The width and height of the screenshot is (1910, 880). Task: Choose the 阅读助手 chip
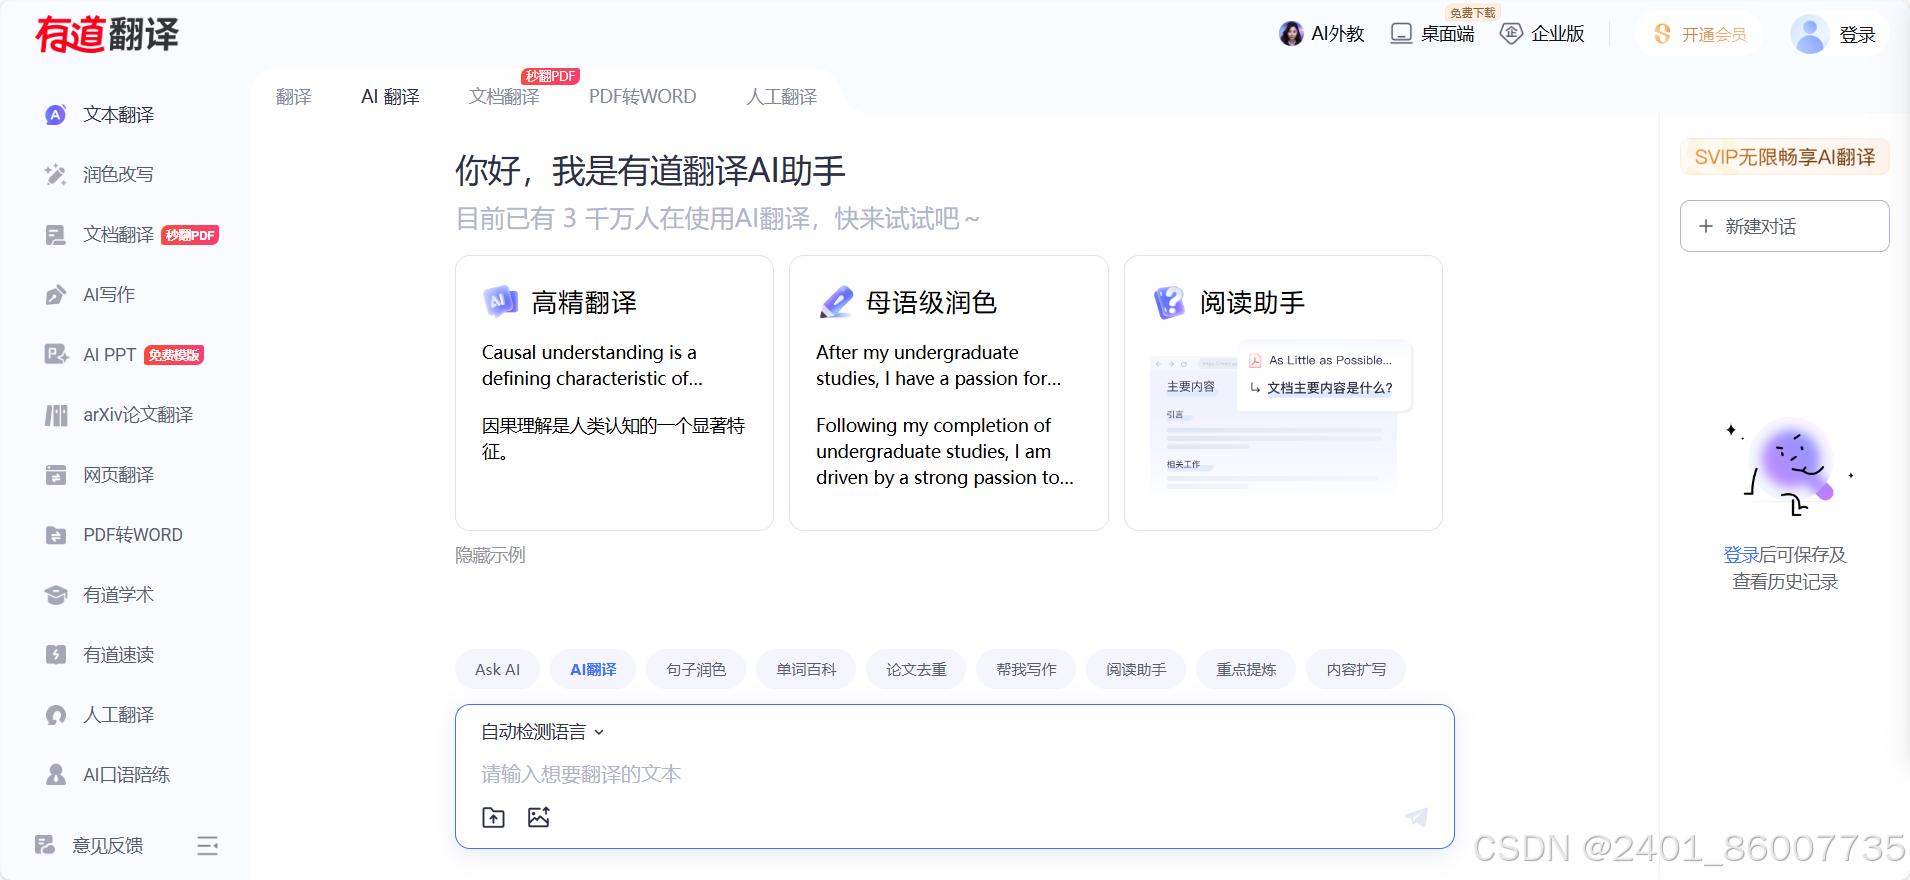(1136, 669)
